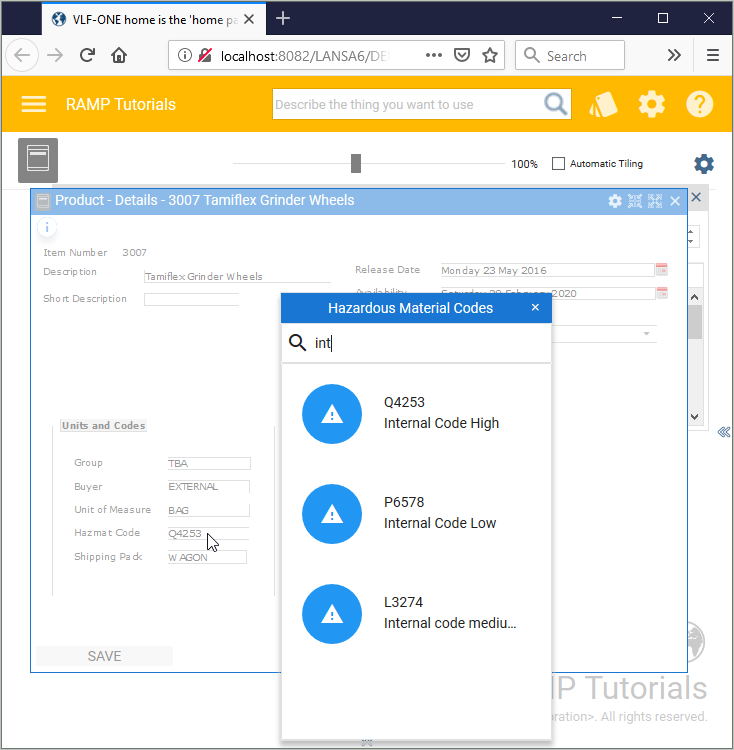Close the Product Details panel
The image size is (734, 750).
pyautogui.click(x=675, y=201)
